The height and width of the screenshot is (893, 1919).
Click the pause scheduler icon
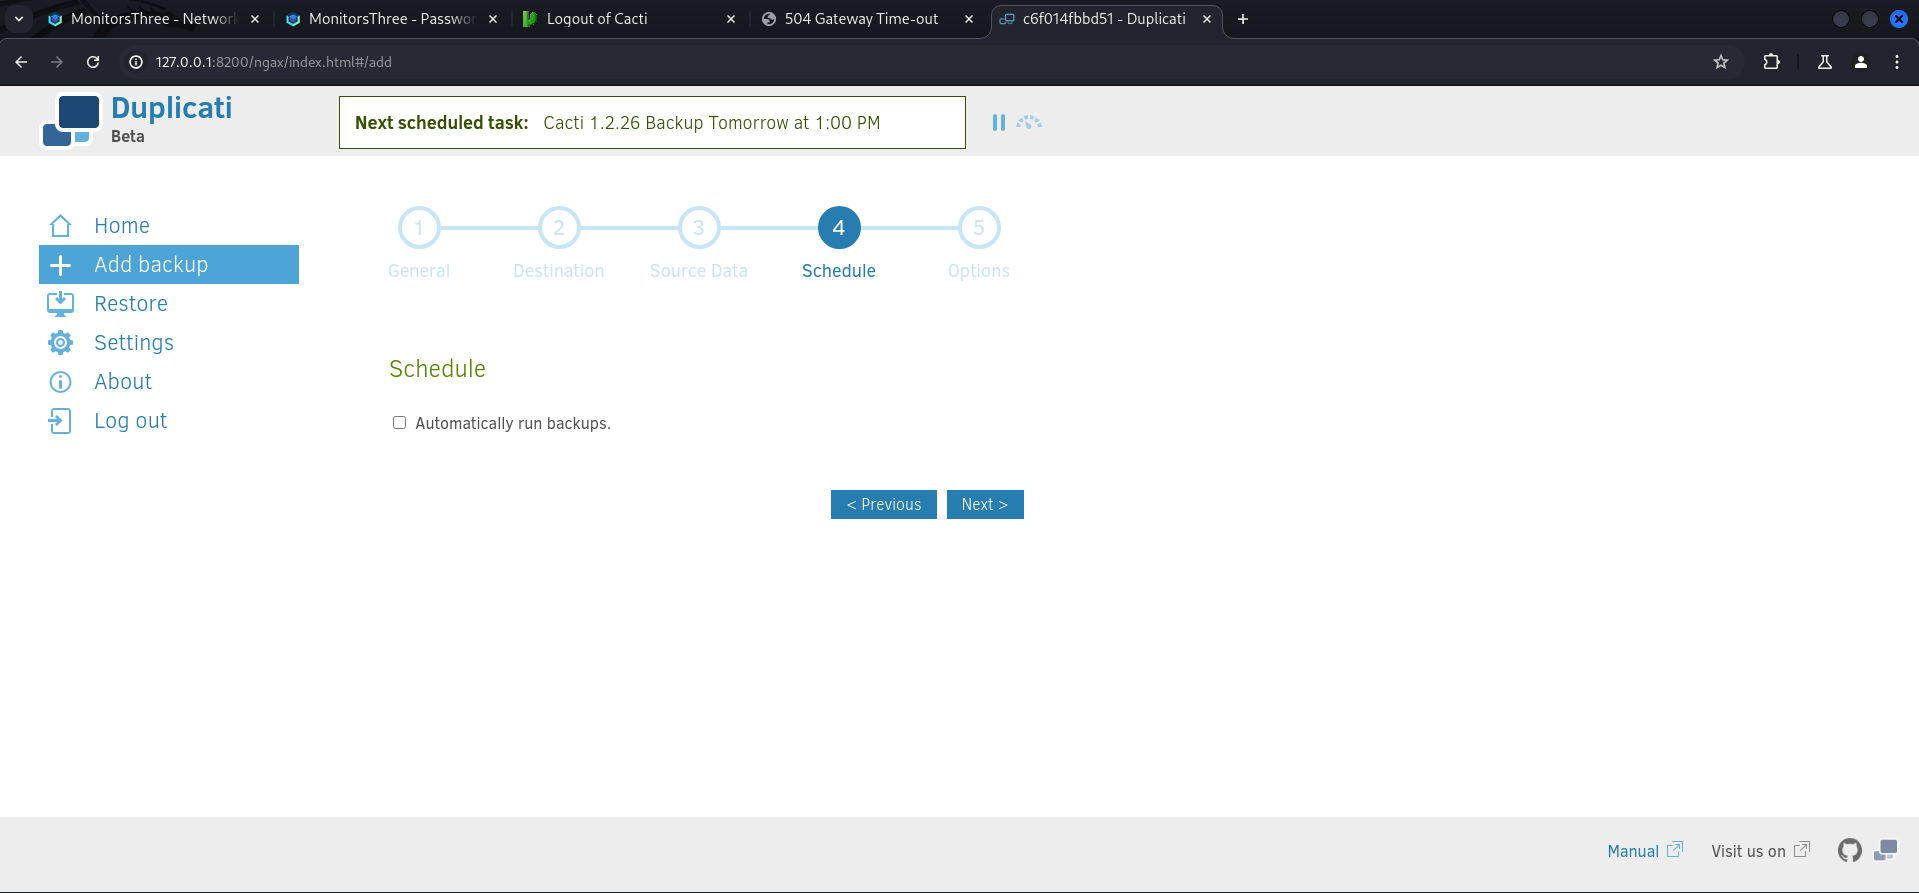[x=998, y=122]
